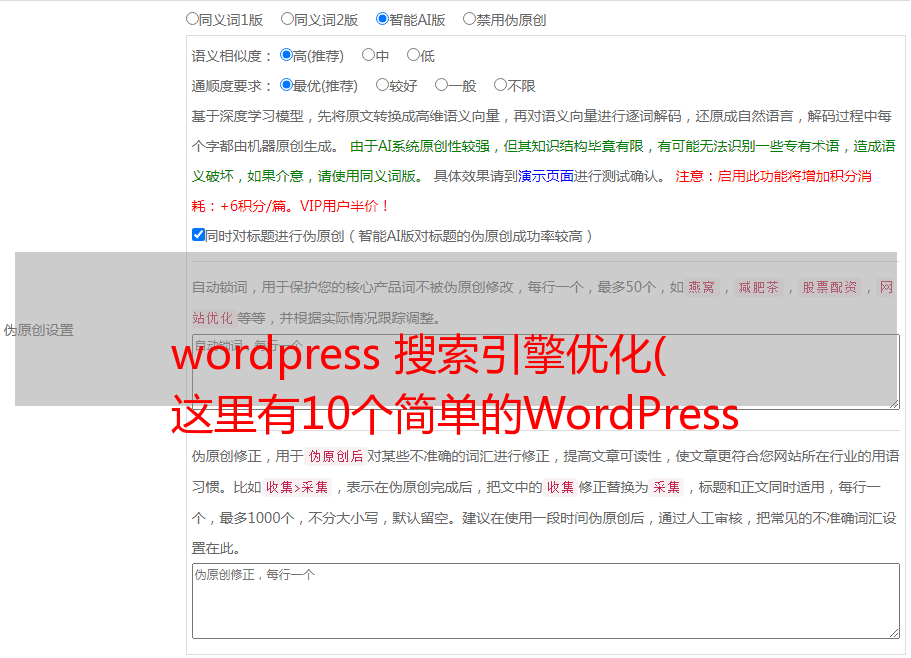Click the 收集>采集 example tag
Screen dimensions: 911x658
pos(297,487)
